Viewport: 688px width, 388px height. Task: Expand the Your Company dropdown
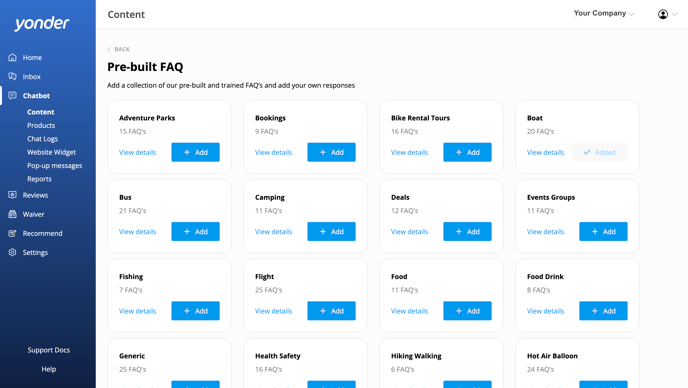(x=604, y=14)
